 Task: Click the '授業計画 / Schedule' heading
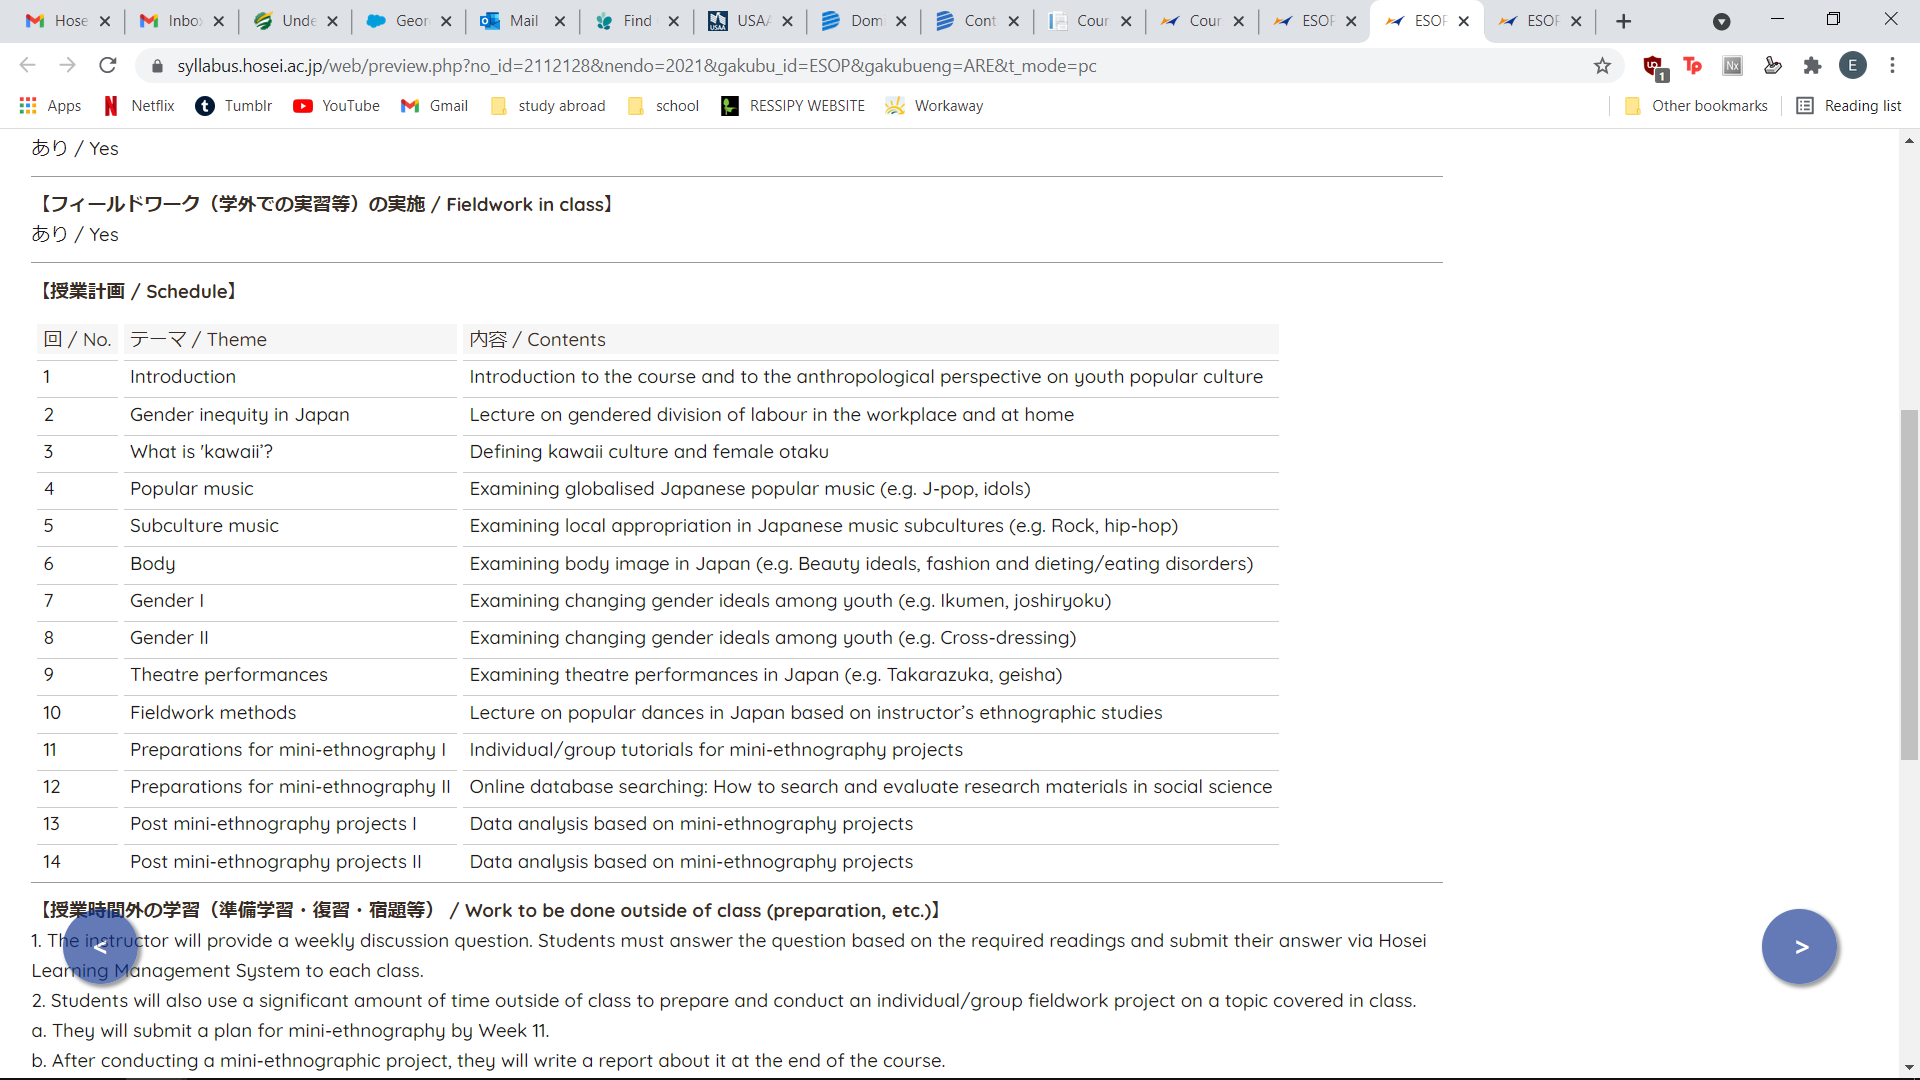pos(138,291)
